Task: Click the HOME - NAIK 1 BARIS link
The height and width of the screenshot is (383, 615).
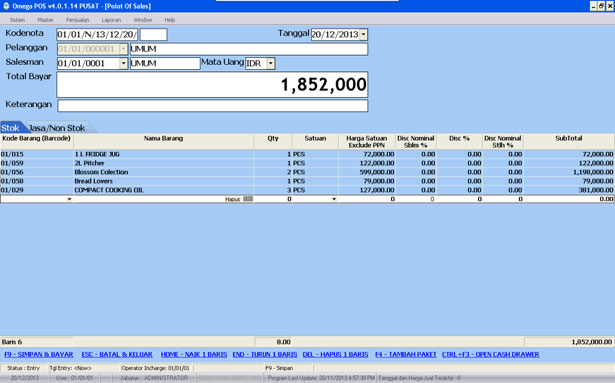Action: pyautogui.click(x=194, y=354)
